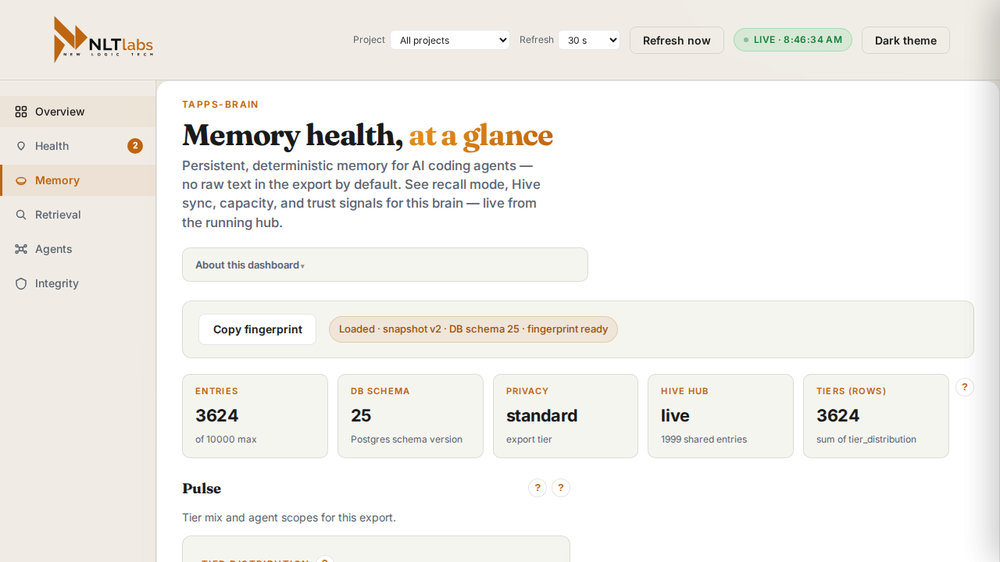Click the DB Schema card showing 25
Image resolution: width=1000 pixels, height=562 pixels.
point(410,416)
